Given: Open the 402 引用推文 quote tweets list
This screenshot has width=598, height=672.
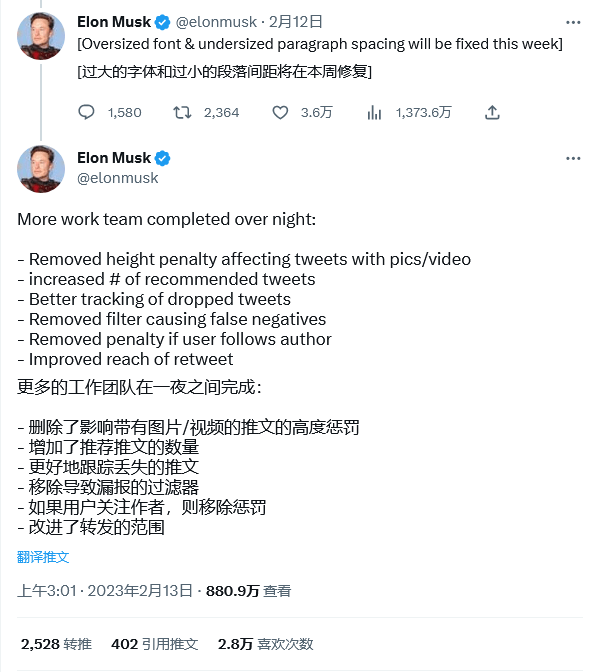Looking at the screenshot, I should [154, 644].
